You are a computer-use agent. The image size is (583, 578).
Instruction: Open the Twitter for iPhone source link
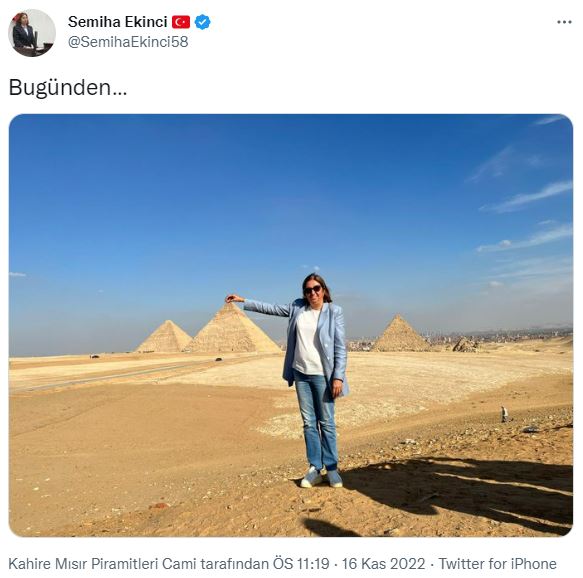497,564
